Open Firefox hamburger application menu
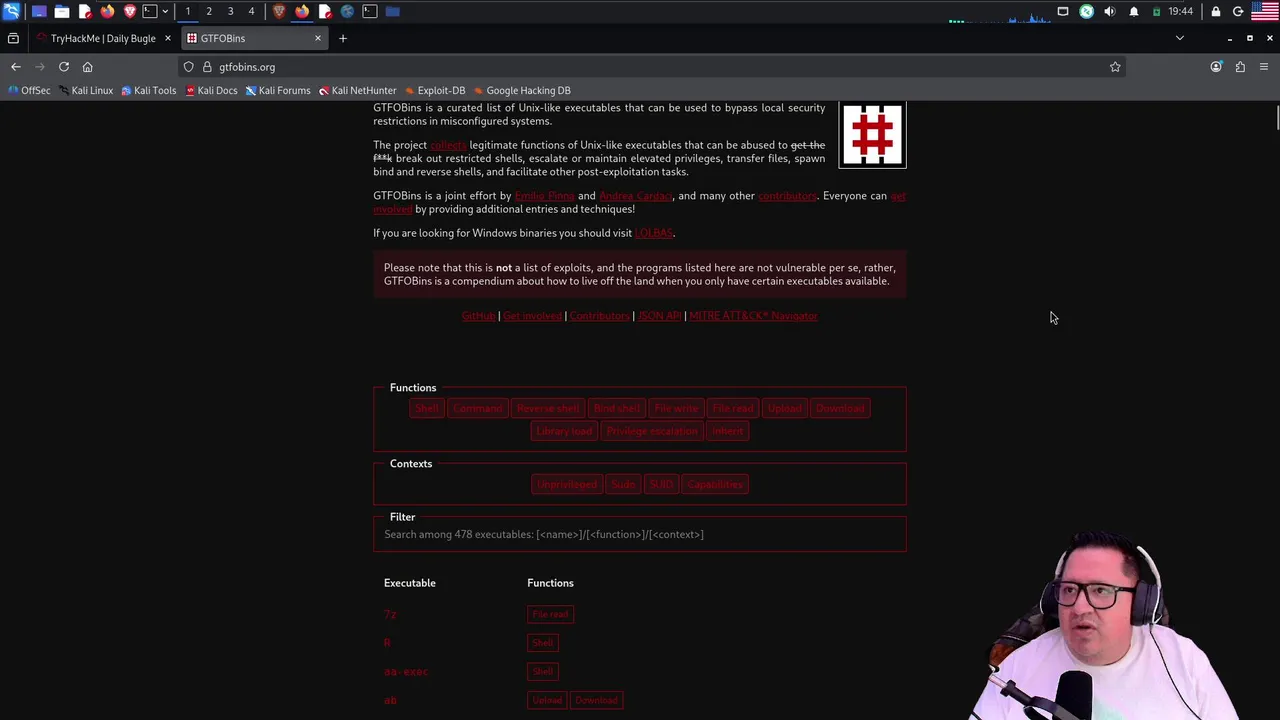This screenshot has width=1280, height=720. [1264, 67]
